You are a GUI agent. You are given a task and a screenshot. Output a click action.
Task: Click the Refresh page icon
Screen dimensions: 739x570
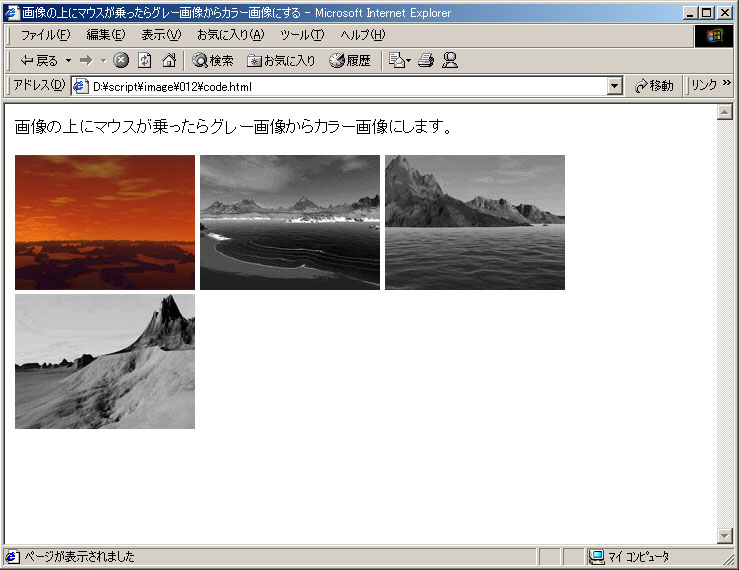[x=145, y=60]
